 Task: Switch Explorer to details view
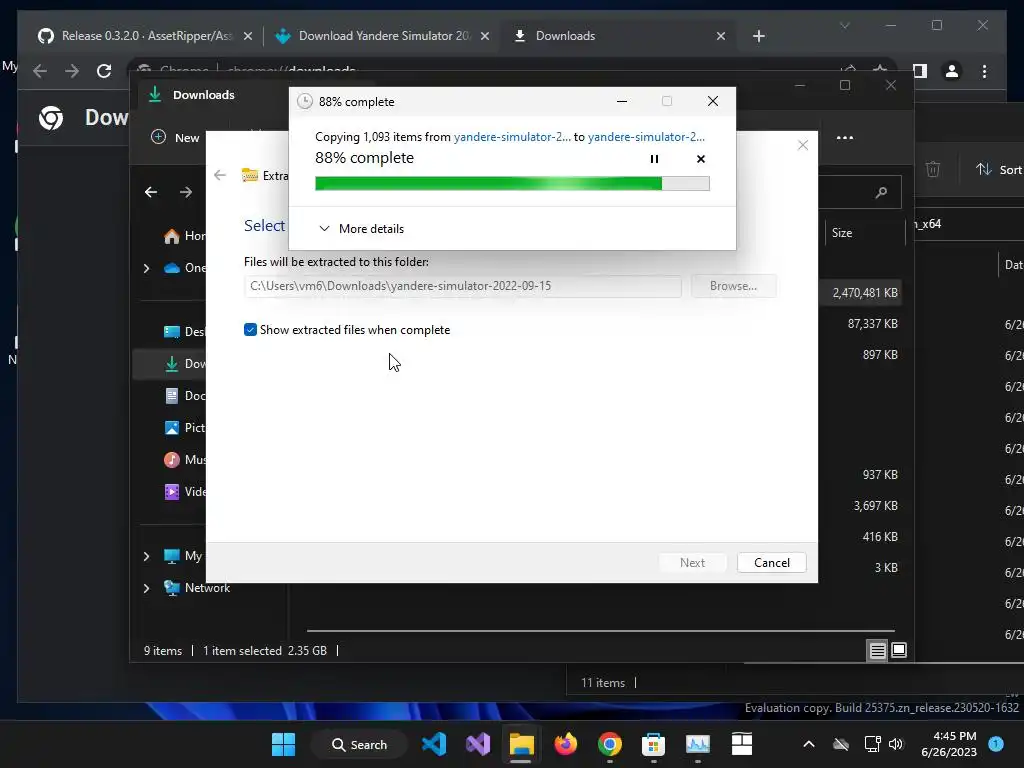tap(878, 650)
